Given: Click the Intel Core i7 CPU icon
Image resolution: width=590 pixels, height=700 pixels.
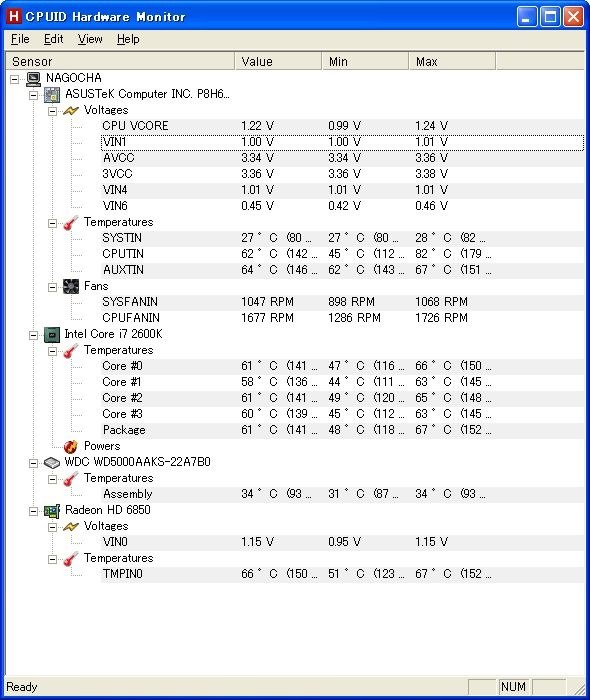Looking at the screenshot, I should click(52, 335).
